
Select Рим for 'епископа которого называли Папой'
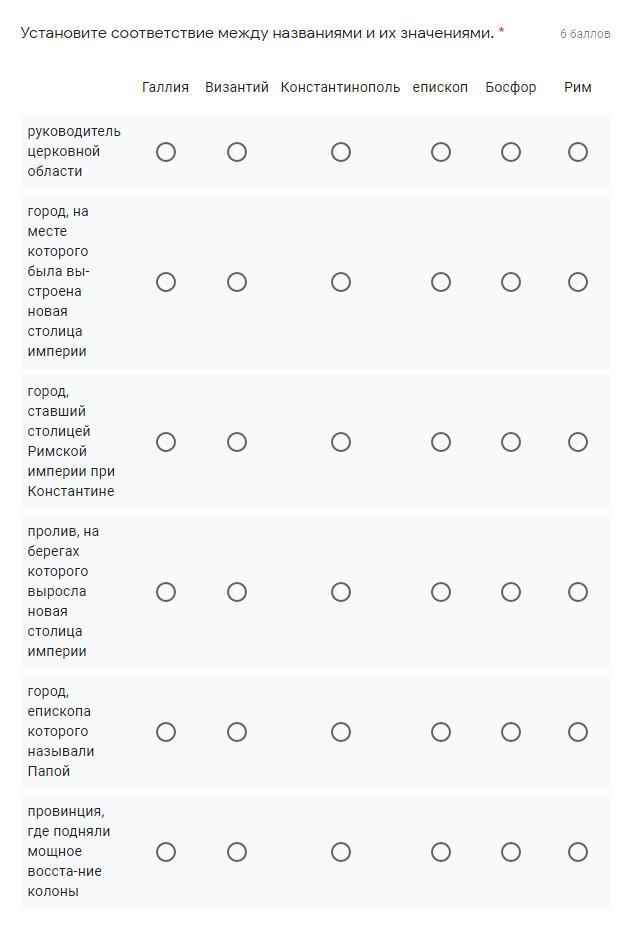click(578, 732)
